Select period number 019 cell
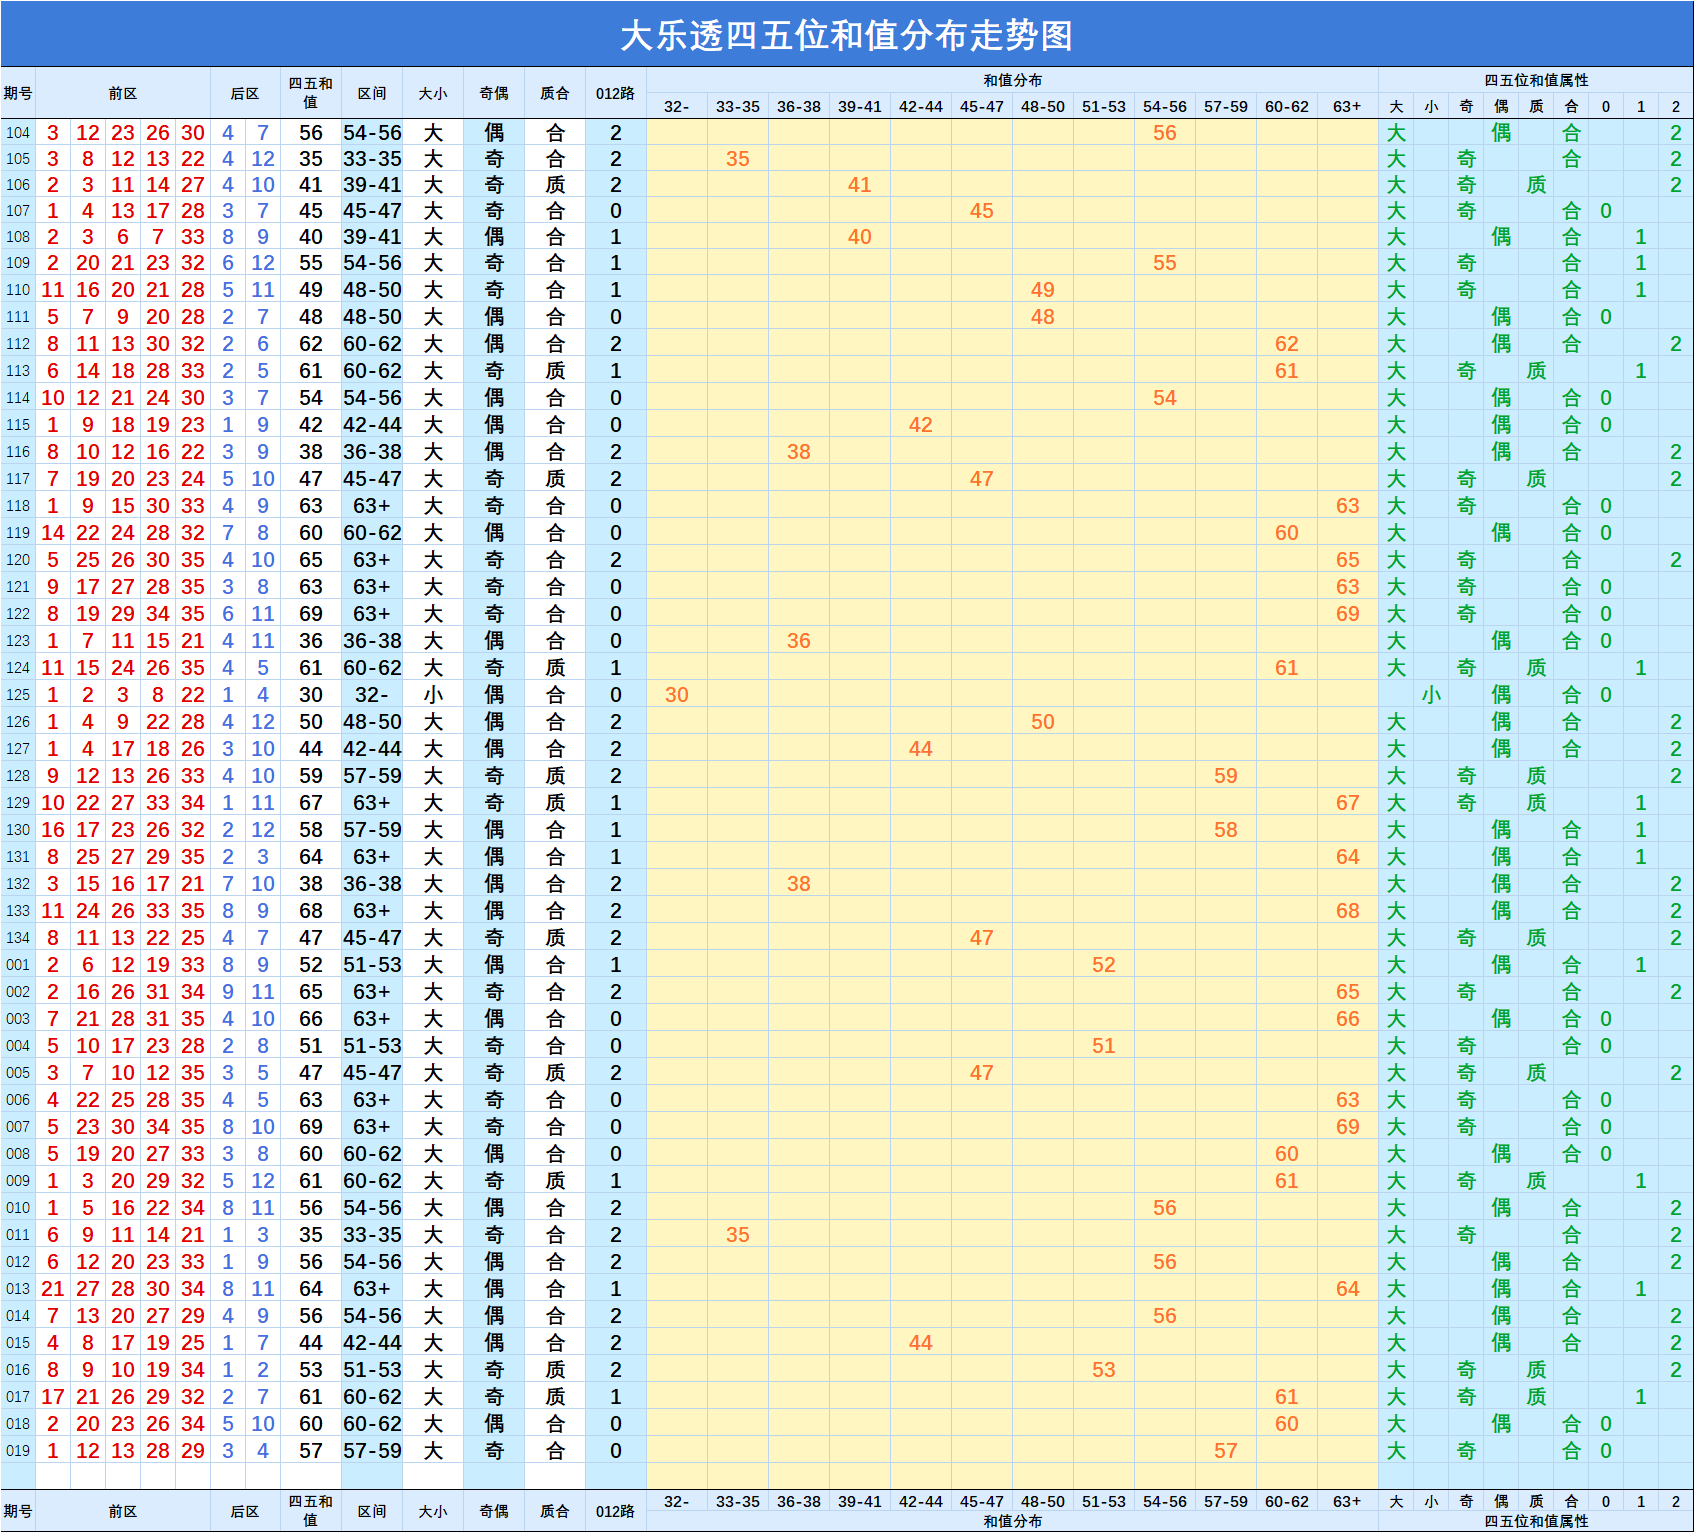Screen dimensions: 1694x1532 click(18, 1450)
